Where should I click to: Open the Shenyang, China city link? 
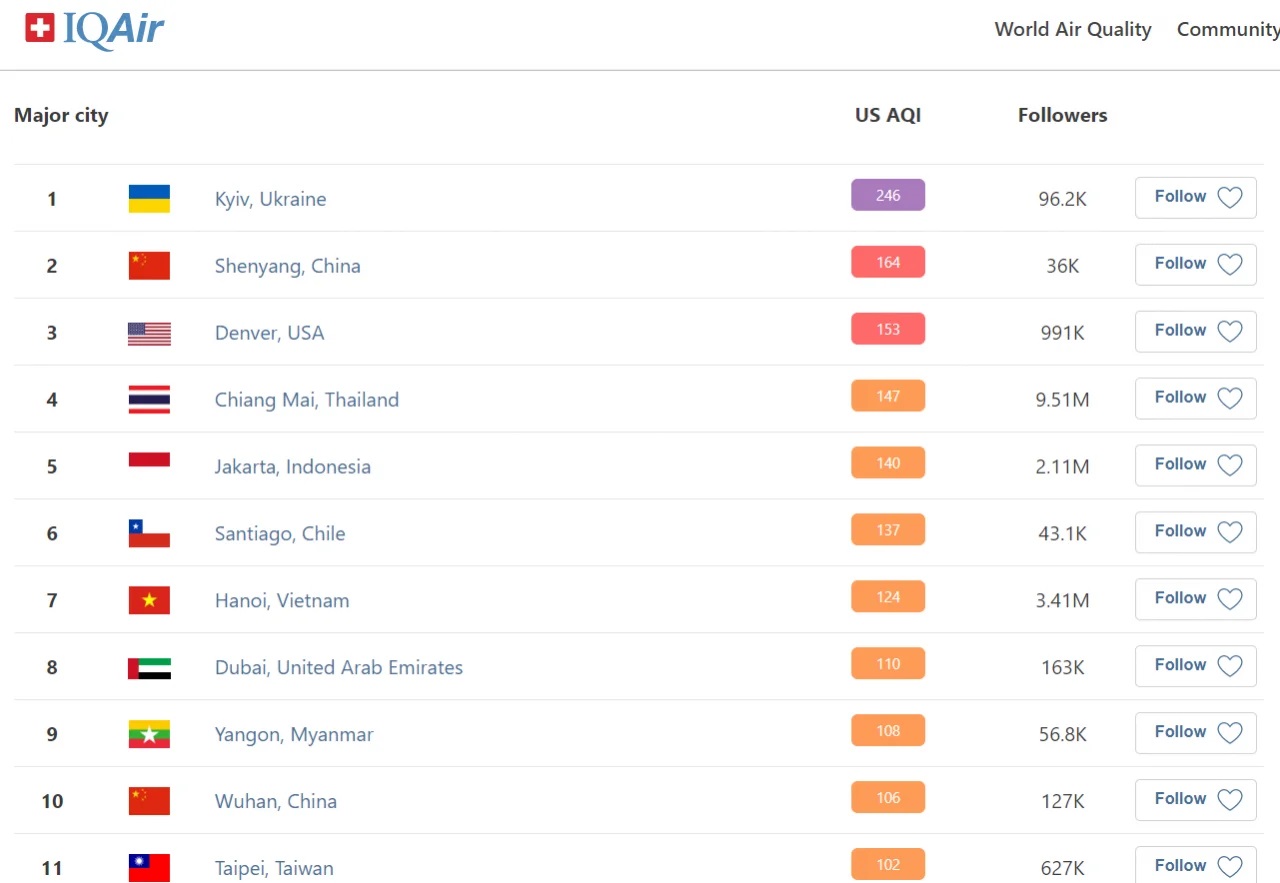click(x=287, y=266)
